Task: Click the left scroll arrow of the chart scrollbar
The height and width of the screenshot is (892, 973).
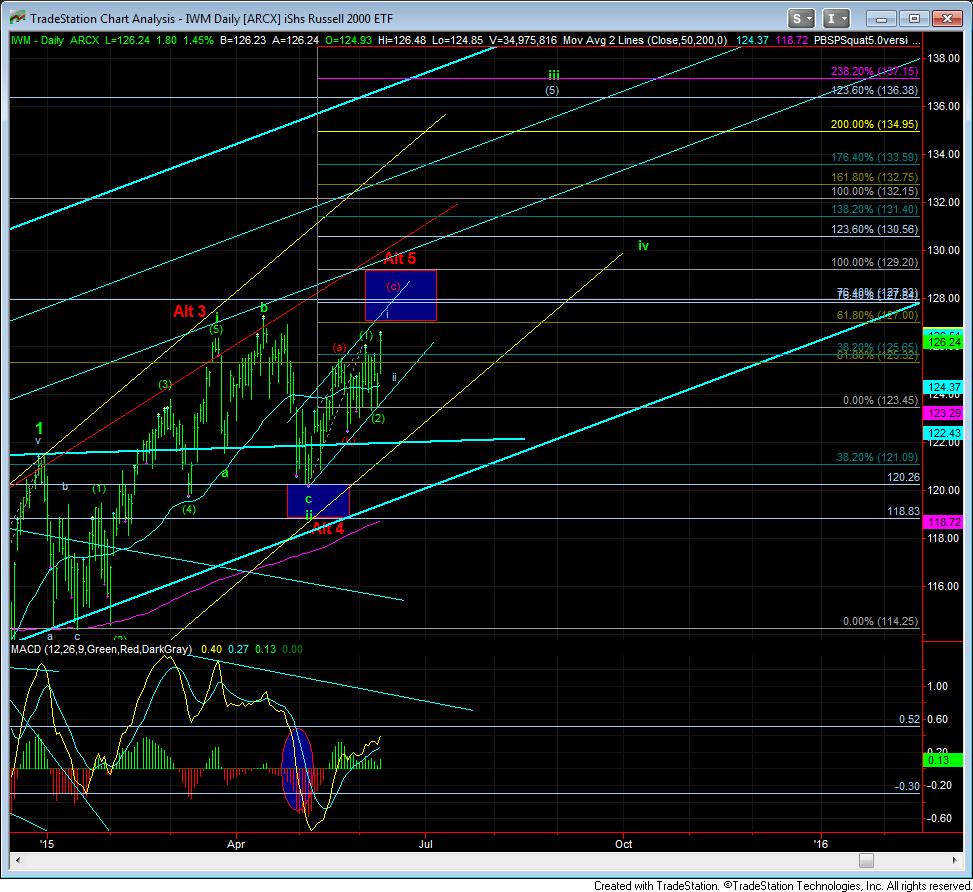Action: tap(17, 860)
